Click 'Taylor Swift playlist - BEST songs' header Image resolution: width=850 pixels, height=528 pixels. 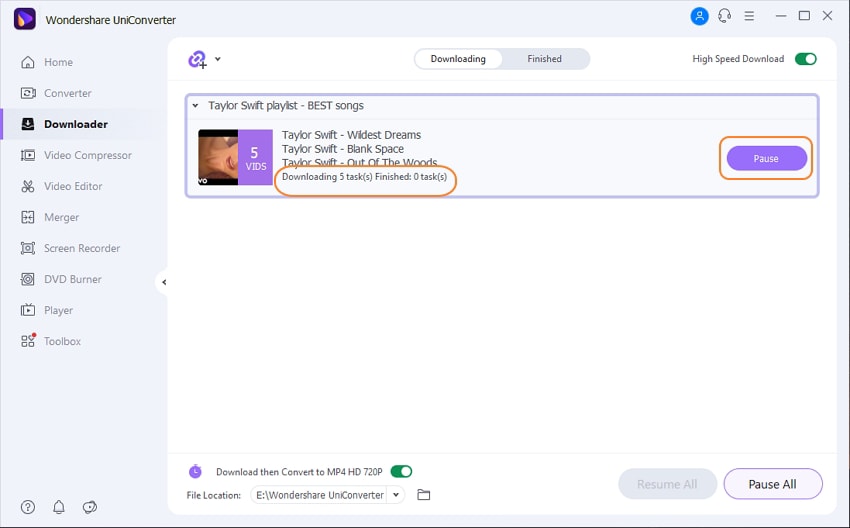[286, 106]
